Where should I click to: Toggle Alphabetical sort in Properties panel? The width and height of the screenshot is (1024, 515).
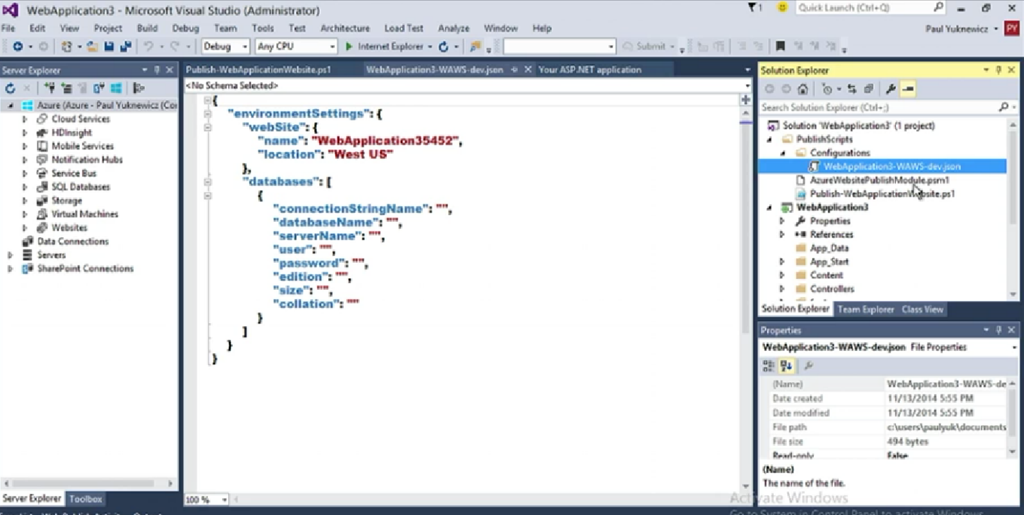point(786,366)
